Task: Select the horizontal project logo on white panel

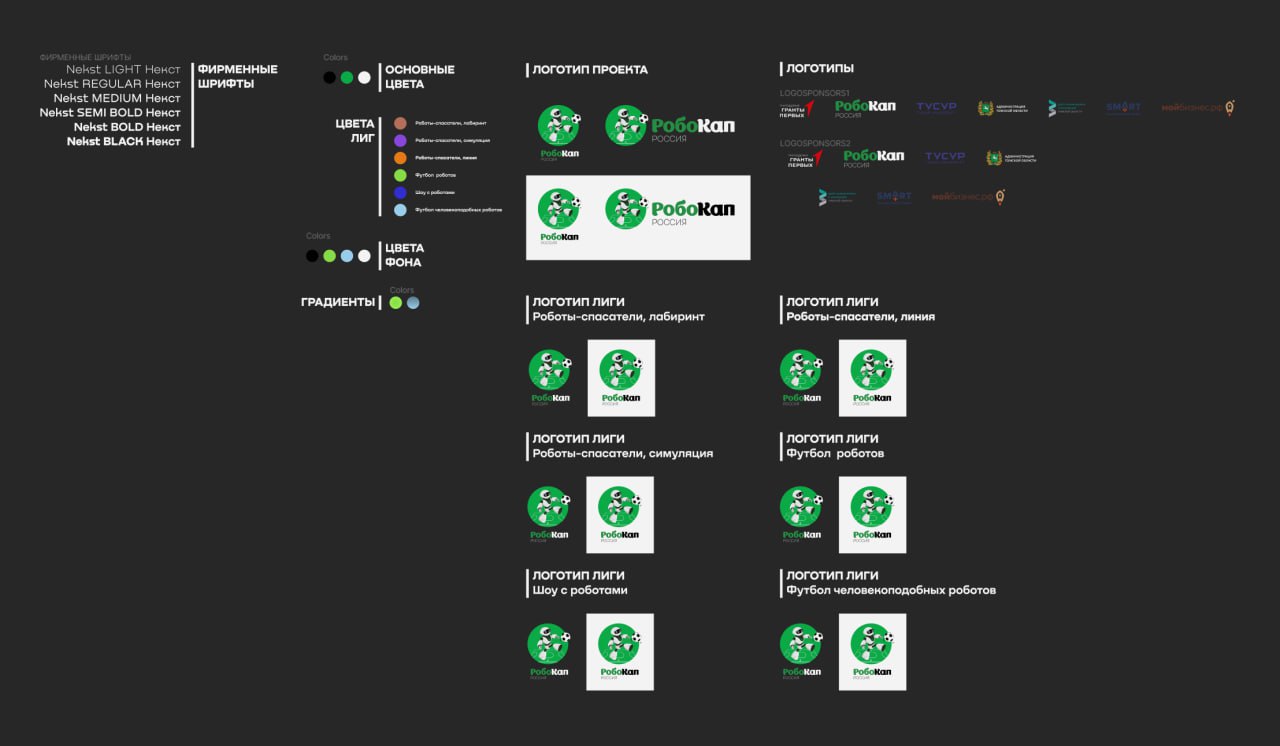Action: pyautogui.click(x=670, y=209)
